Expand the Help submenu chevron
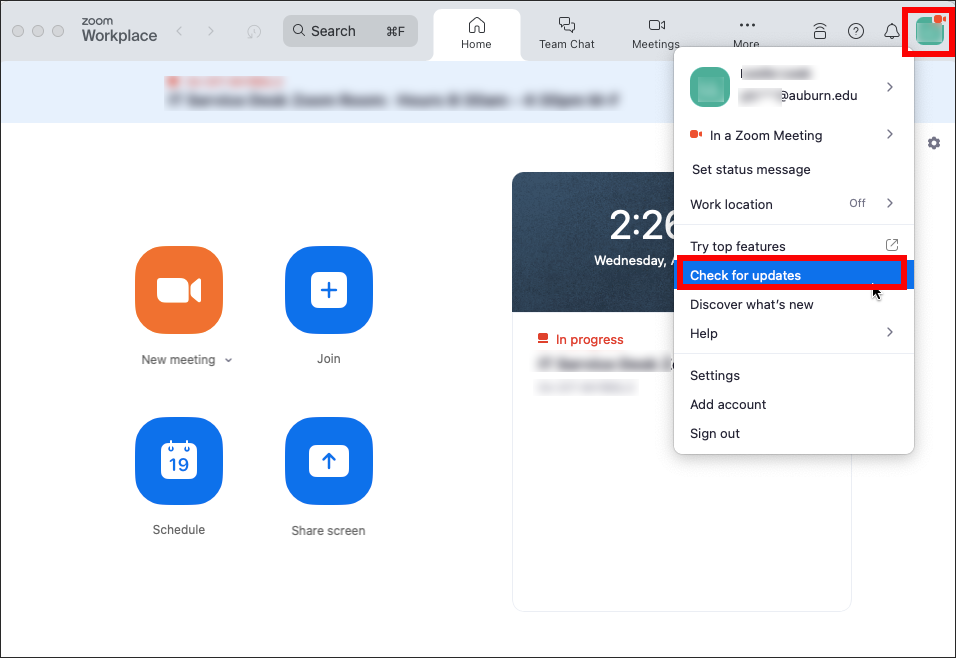The width and height of the screenshot is (956, 658). click(890, 332)
